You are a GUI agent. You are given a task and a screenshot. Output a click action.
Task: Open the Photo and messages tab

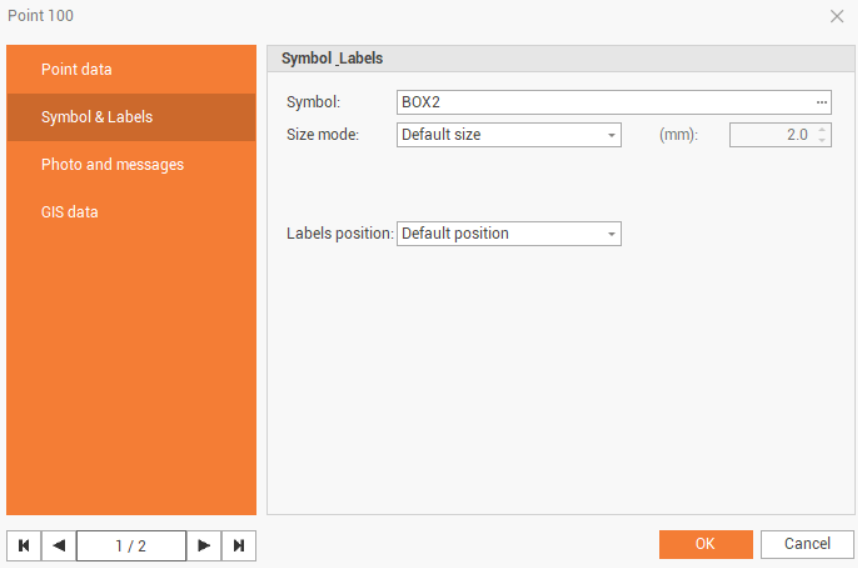[112, 164]
